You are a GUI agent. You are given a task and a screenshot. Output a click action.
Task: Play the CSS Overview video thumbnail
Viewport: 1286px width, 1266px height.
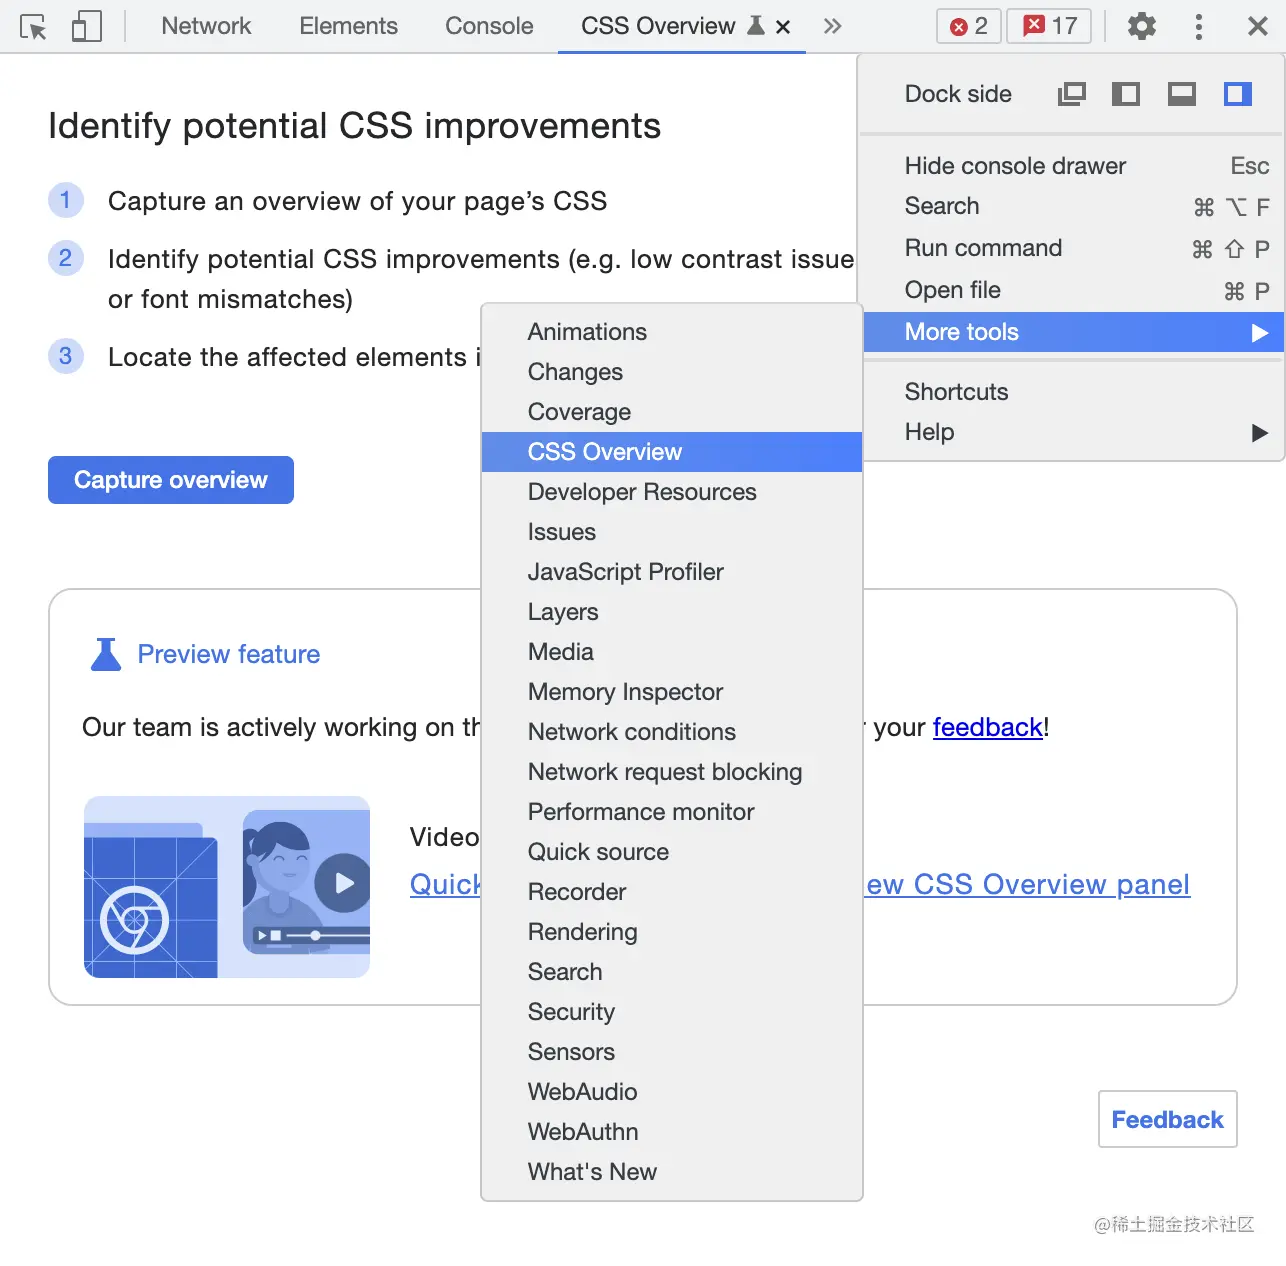pyautogui.click(x=227, y=887)
